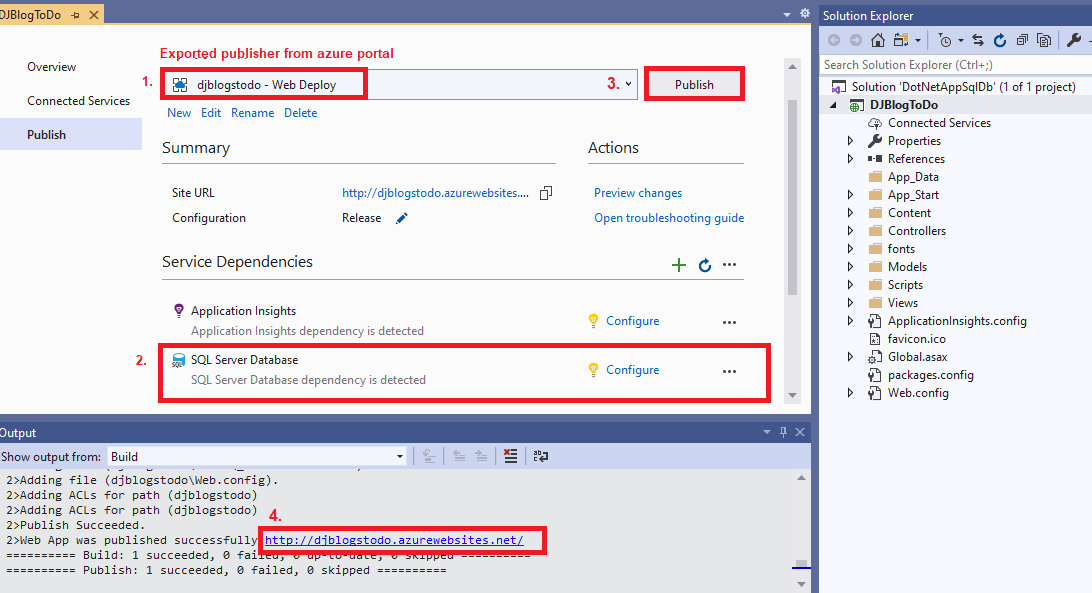The width and height of the screenshot is (1092, 593).
Task: Copy the Site URL to clipboard
Action: [x=546, y=193]
